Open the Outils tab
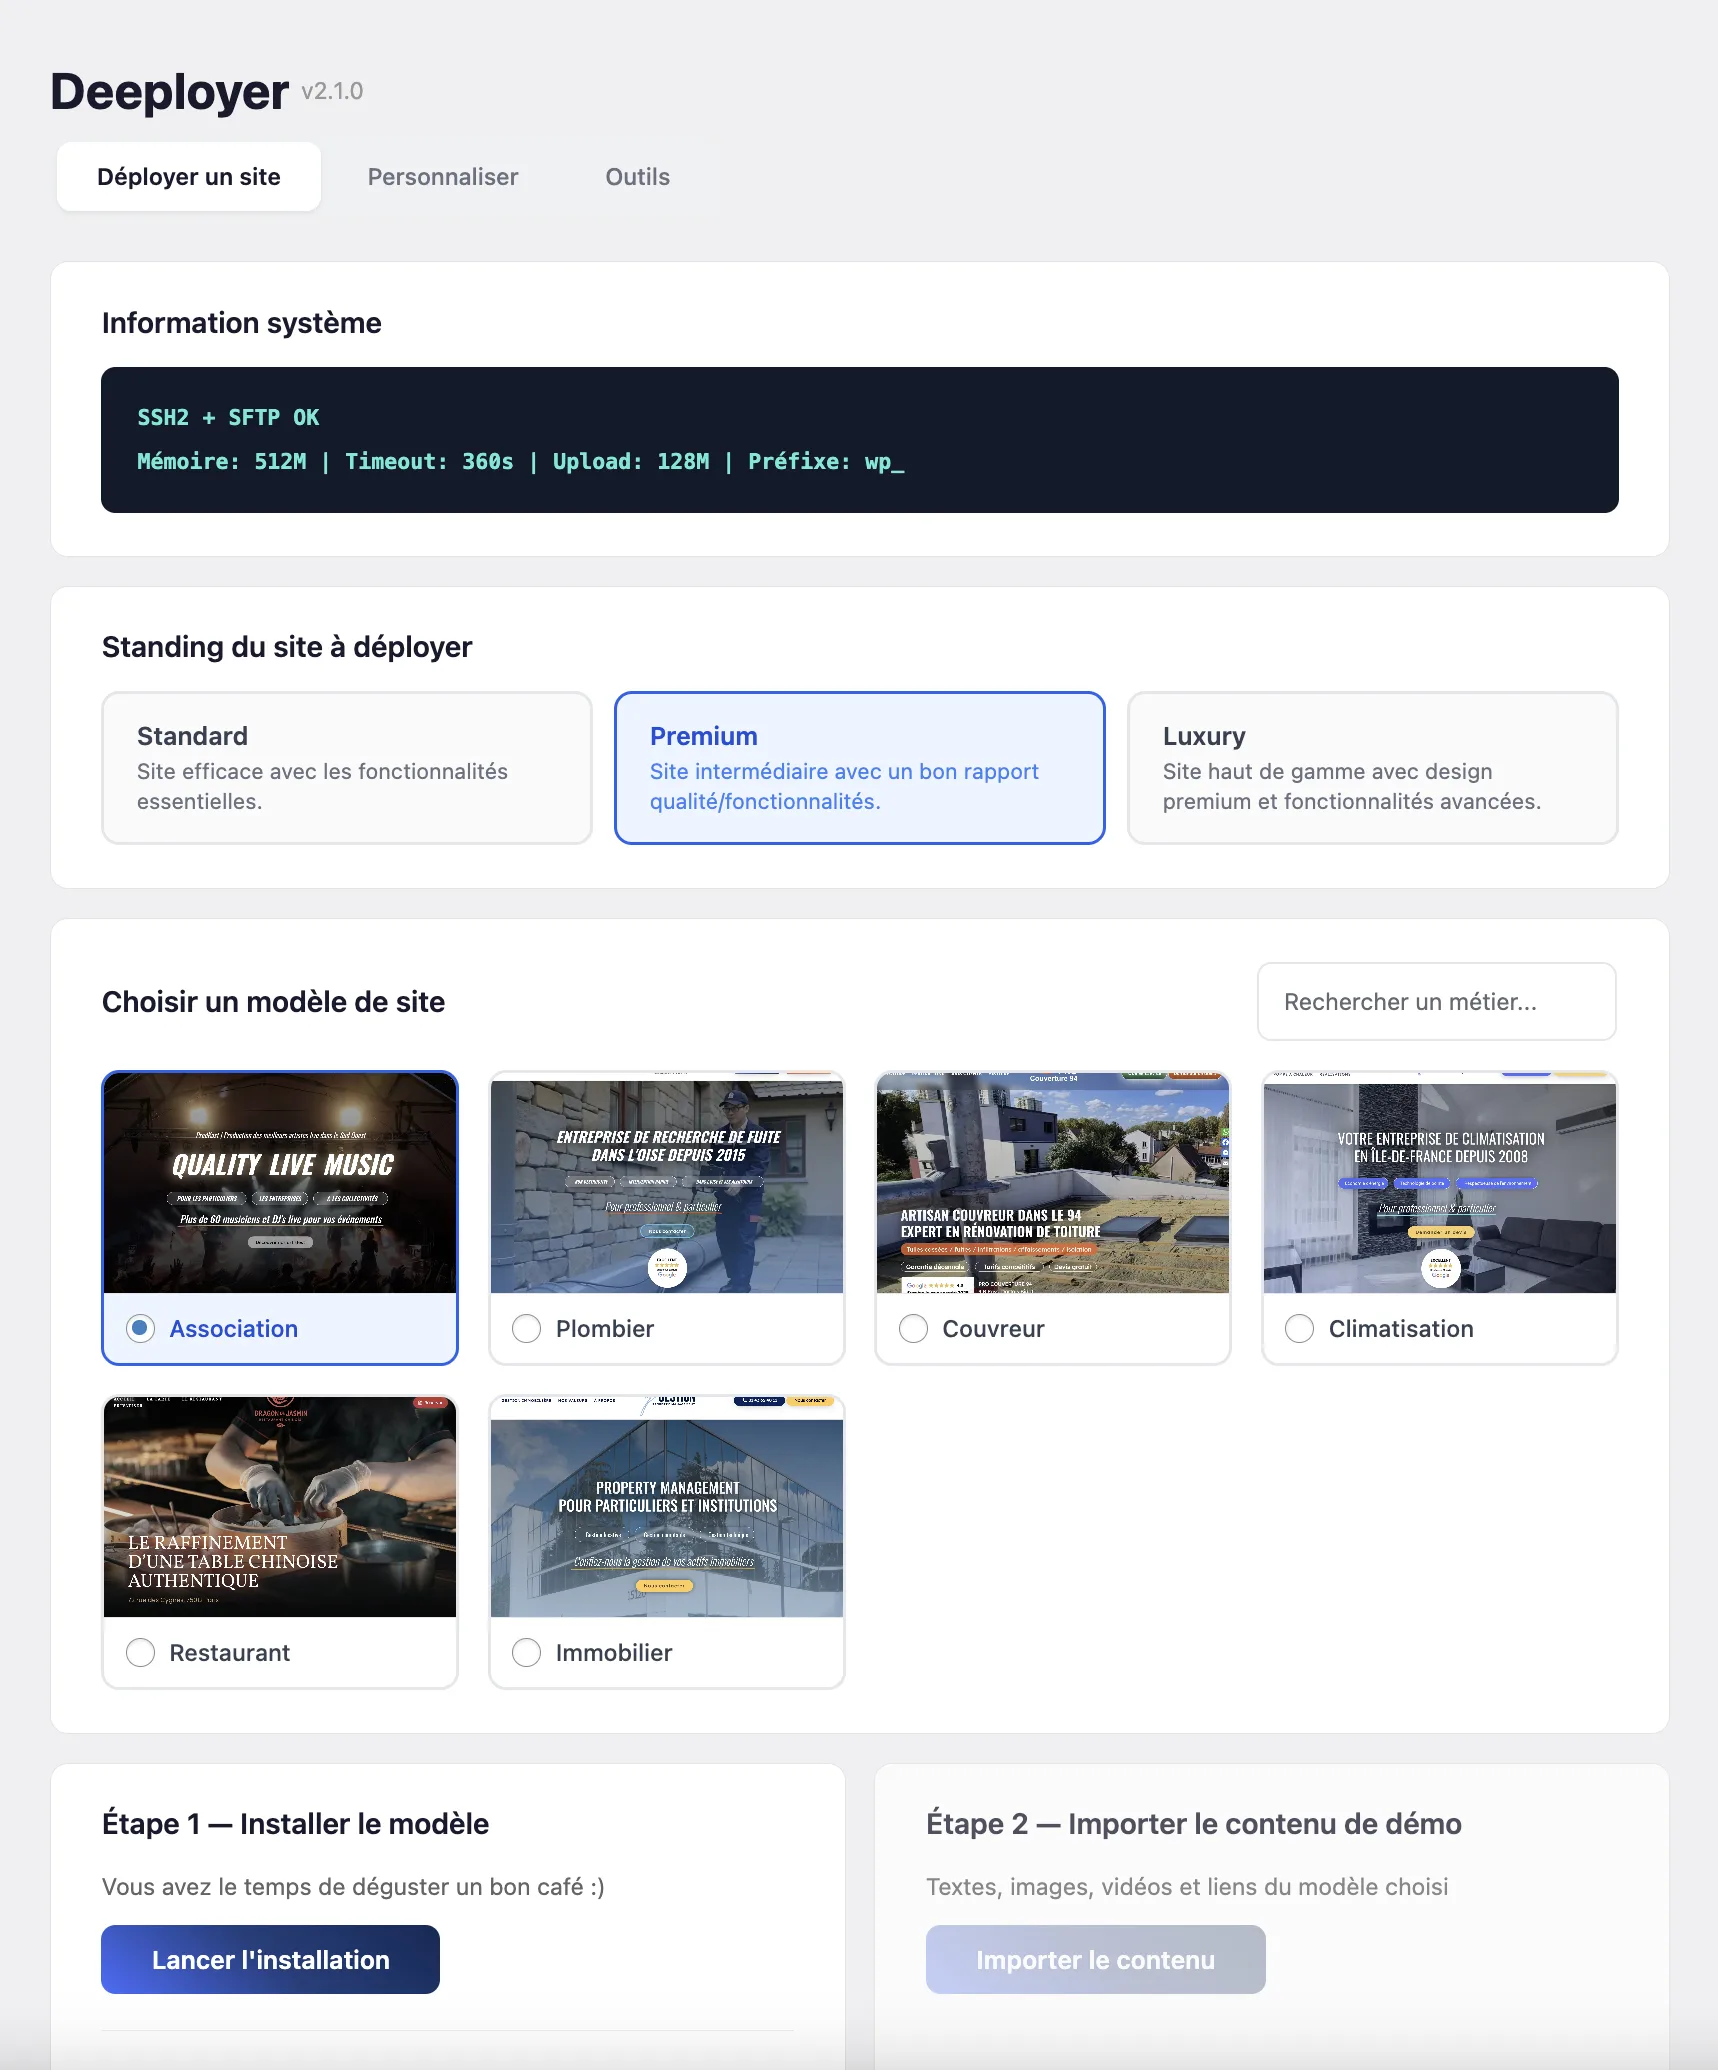The width and height of the screenshot is (1718, 2070). pos(637,177)
